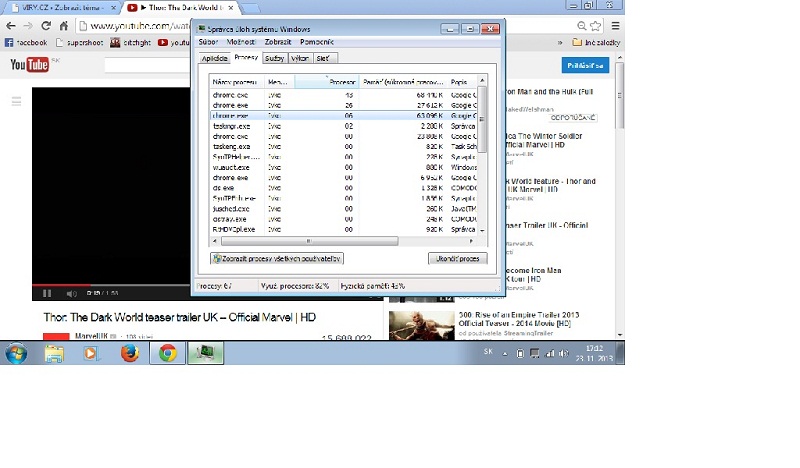
Task: Select the jusched.exe process row
Action: tap(343, 209)
